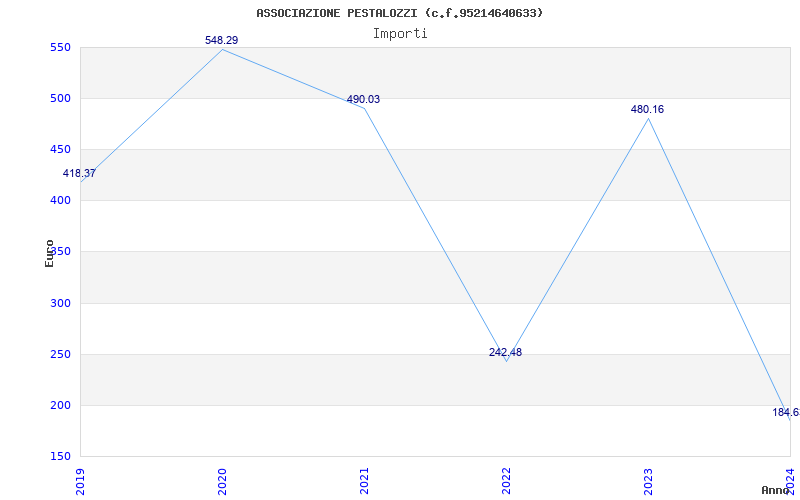
Task: Click the 480.16 data label
Action: coord(647,109)
